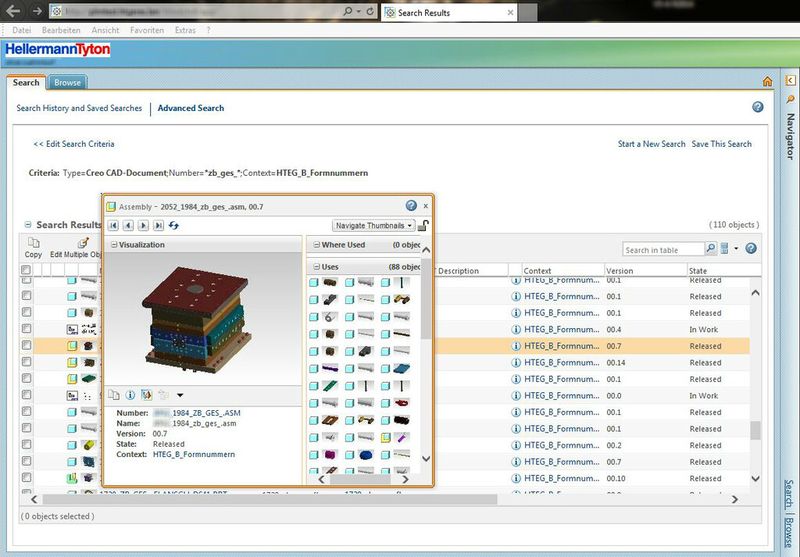800x557 pixels.
Task: Open help in the Assembly popup header
Action: click(x=411, y=206)
